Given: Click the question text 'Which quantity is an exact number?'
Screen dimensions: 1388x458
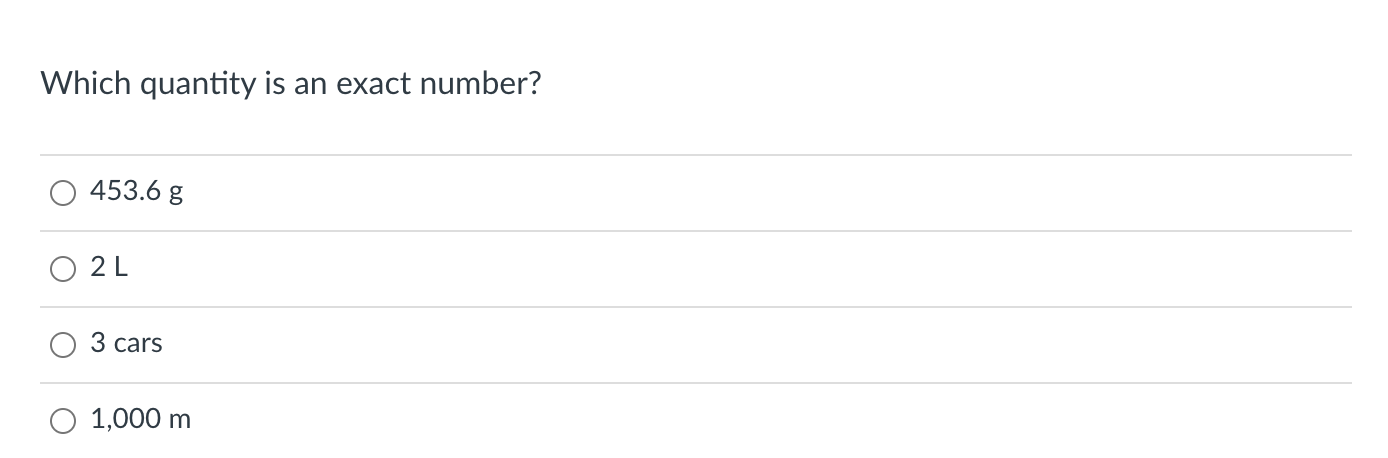Looking at the screenshot, I should 290,84.
